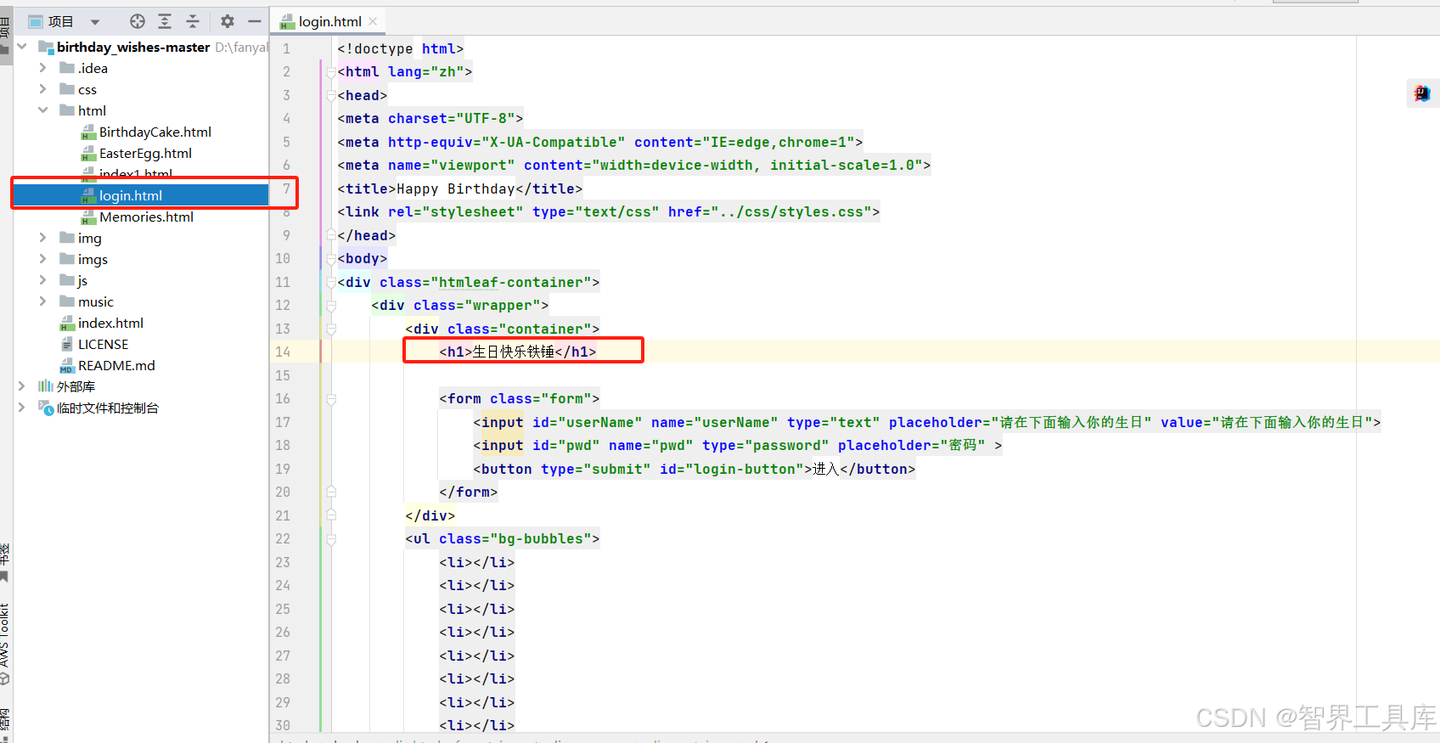1440x743 pixels.
Task: Open BirthdayCake.html in project tree
Action: (155, 132)
